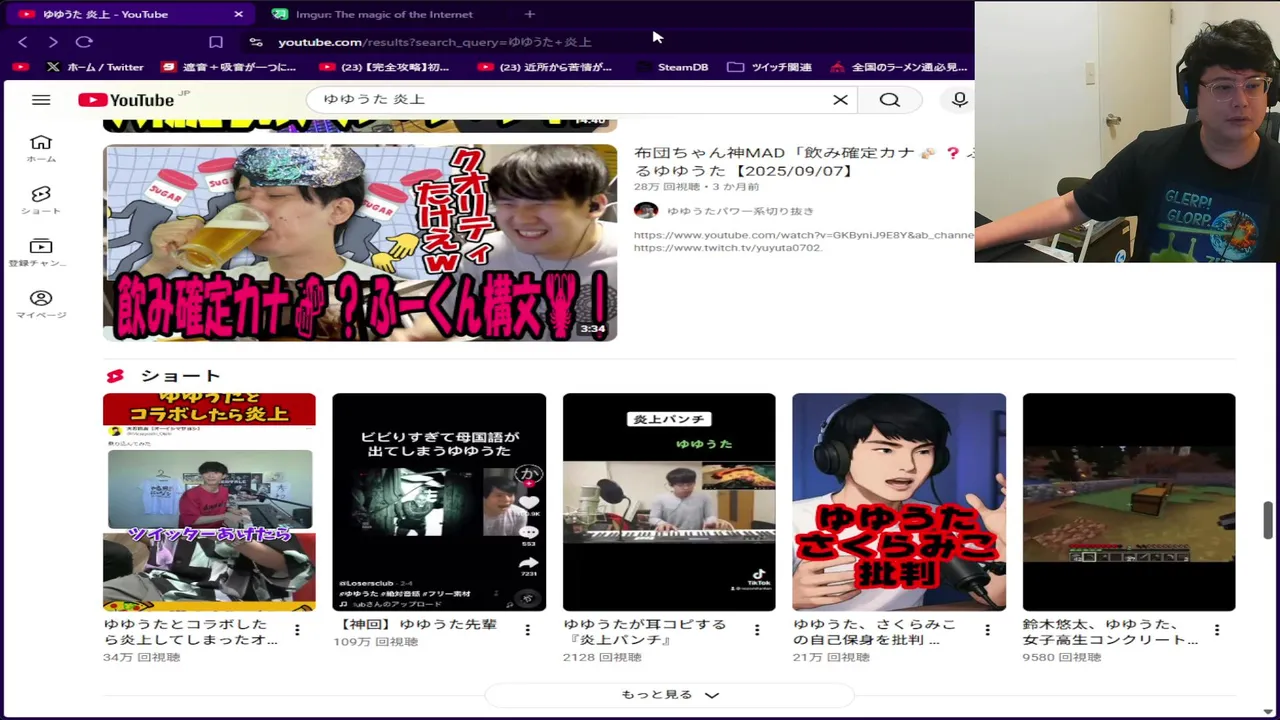Open new browser tab with plus
1280x720 pixels.
[x=530, y=14]
